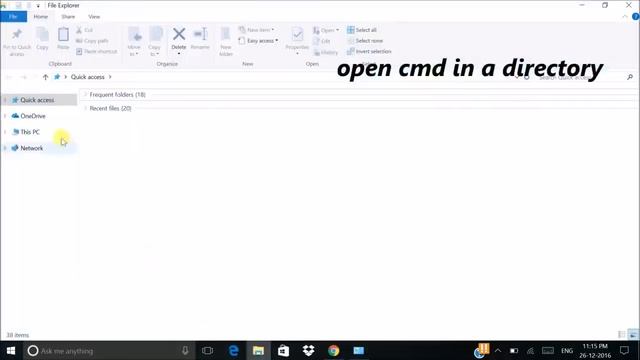The width and height of the screenshot is (640, 360).
Task: Switch to details view button
Action: pos(622,335)
